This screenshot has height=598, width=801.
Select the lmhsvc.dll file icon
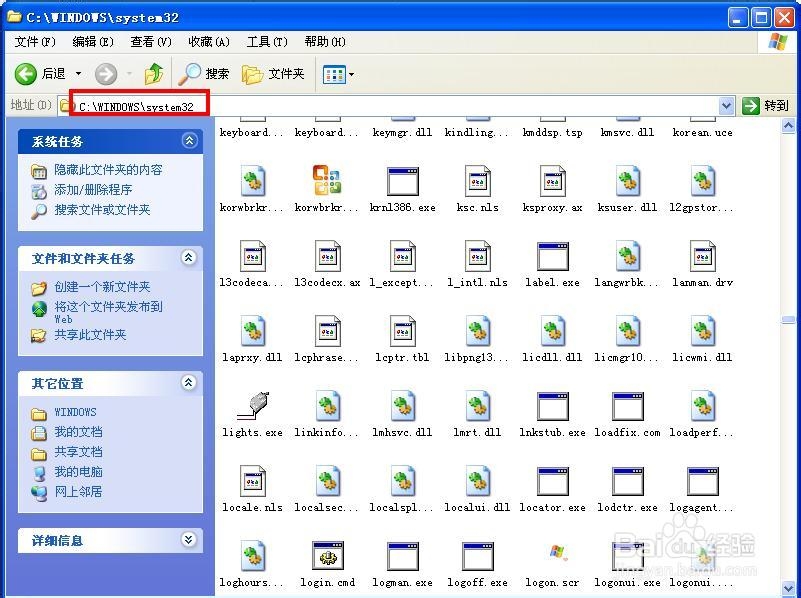(x=403, y=406)
